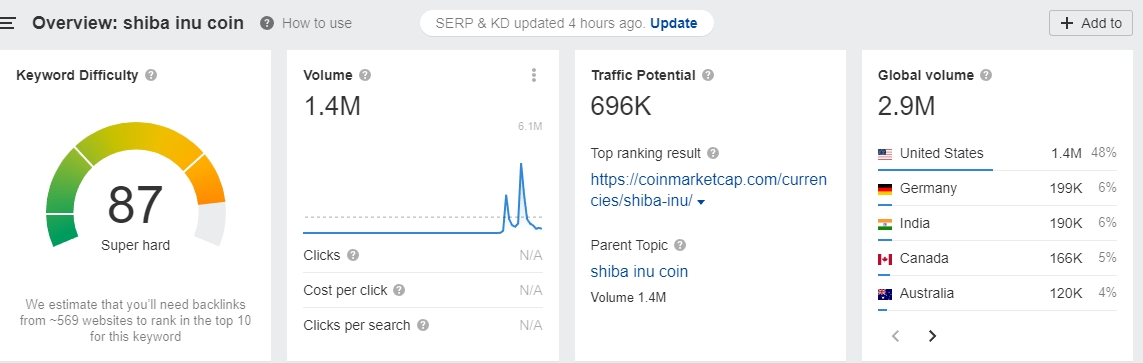
Task: Click the How to use help icon
Action: click(268, 23)
